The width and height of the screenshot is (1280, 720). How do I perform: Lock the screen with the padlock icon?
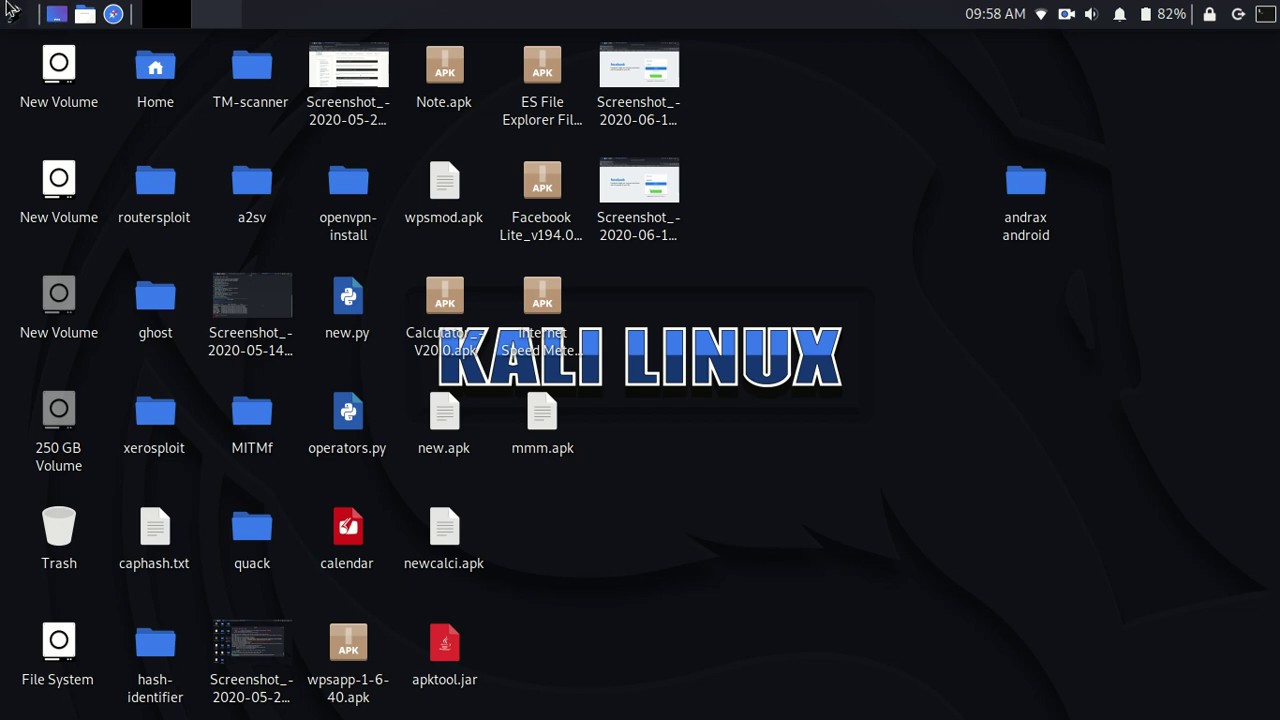point(1210,14)
